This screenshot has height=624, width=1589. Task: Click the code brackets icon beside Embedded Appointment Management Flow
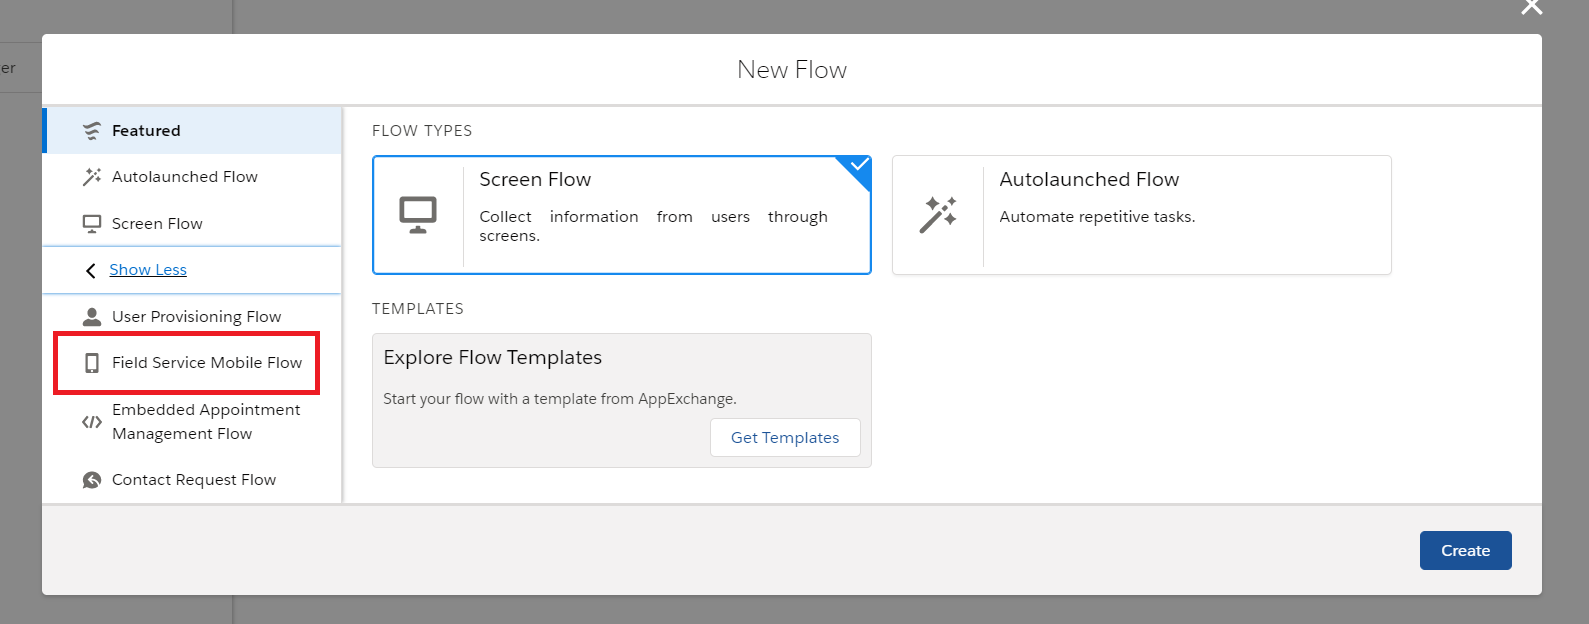(92, 422)
